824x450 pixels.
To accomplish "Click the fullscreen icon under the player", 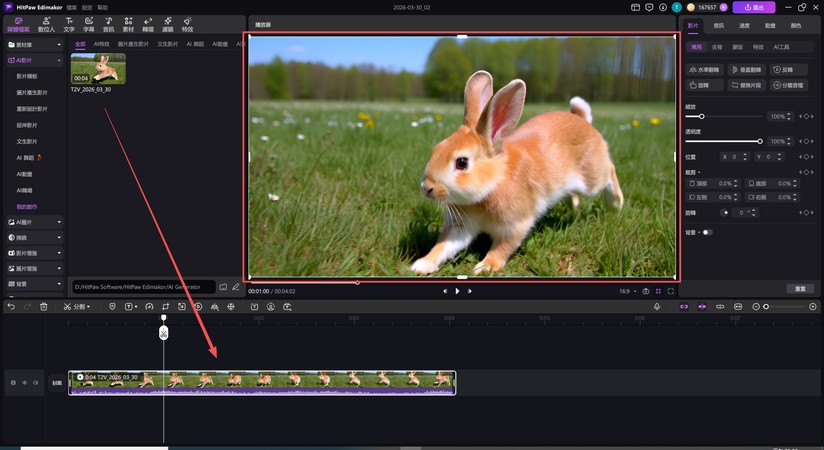I will coord(671,291).
